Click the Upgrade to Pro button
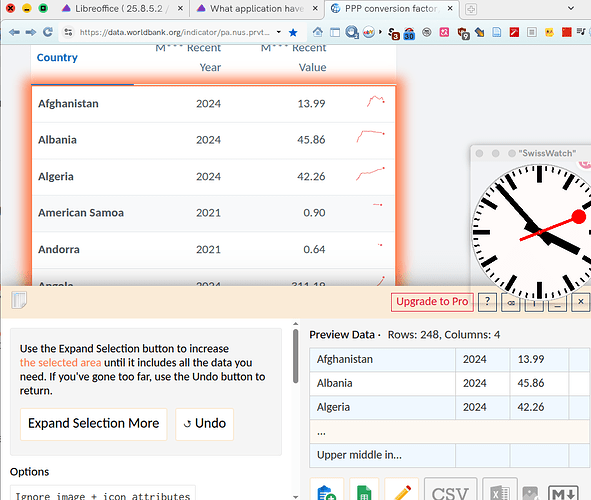The image size is (591, 500). pyautogui.click(x=432, y=302)
